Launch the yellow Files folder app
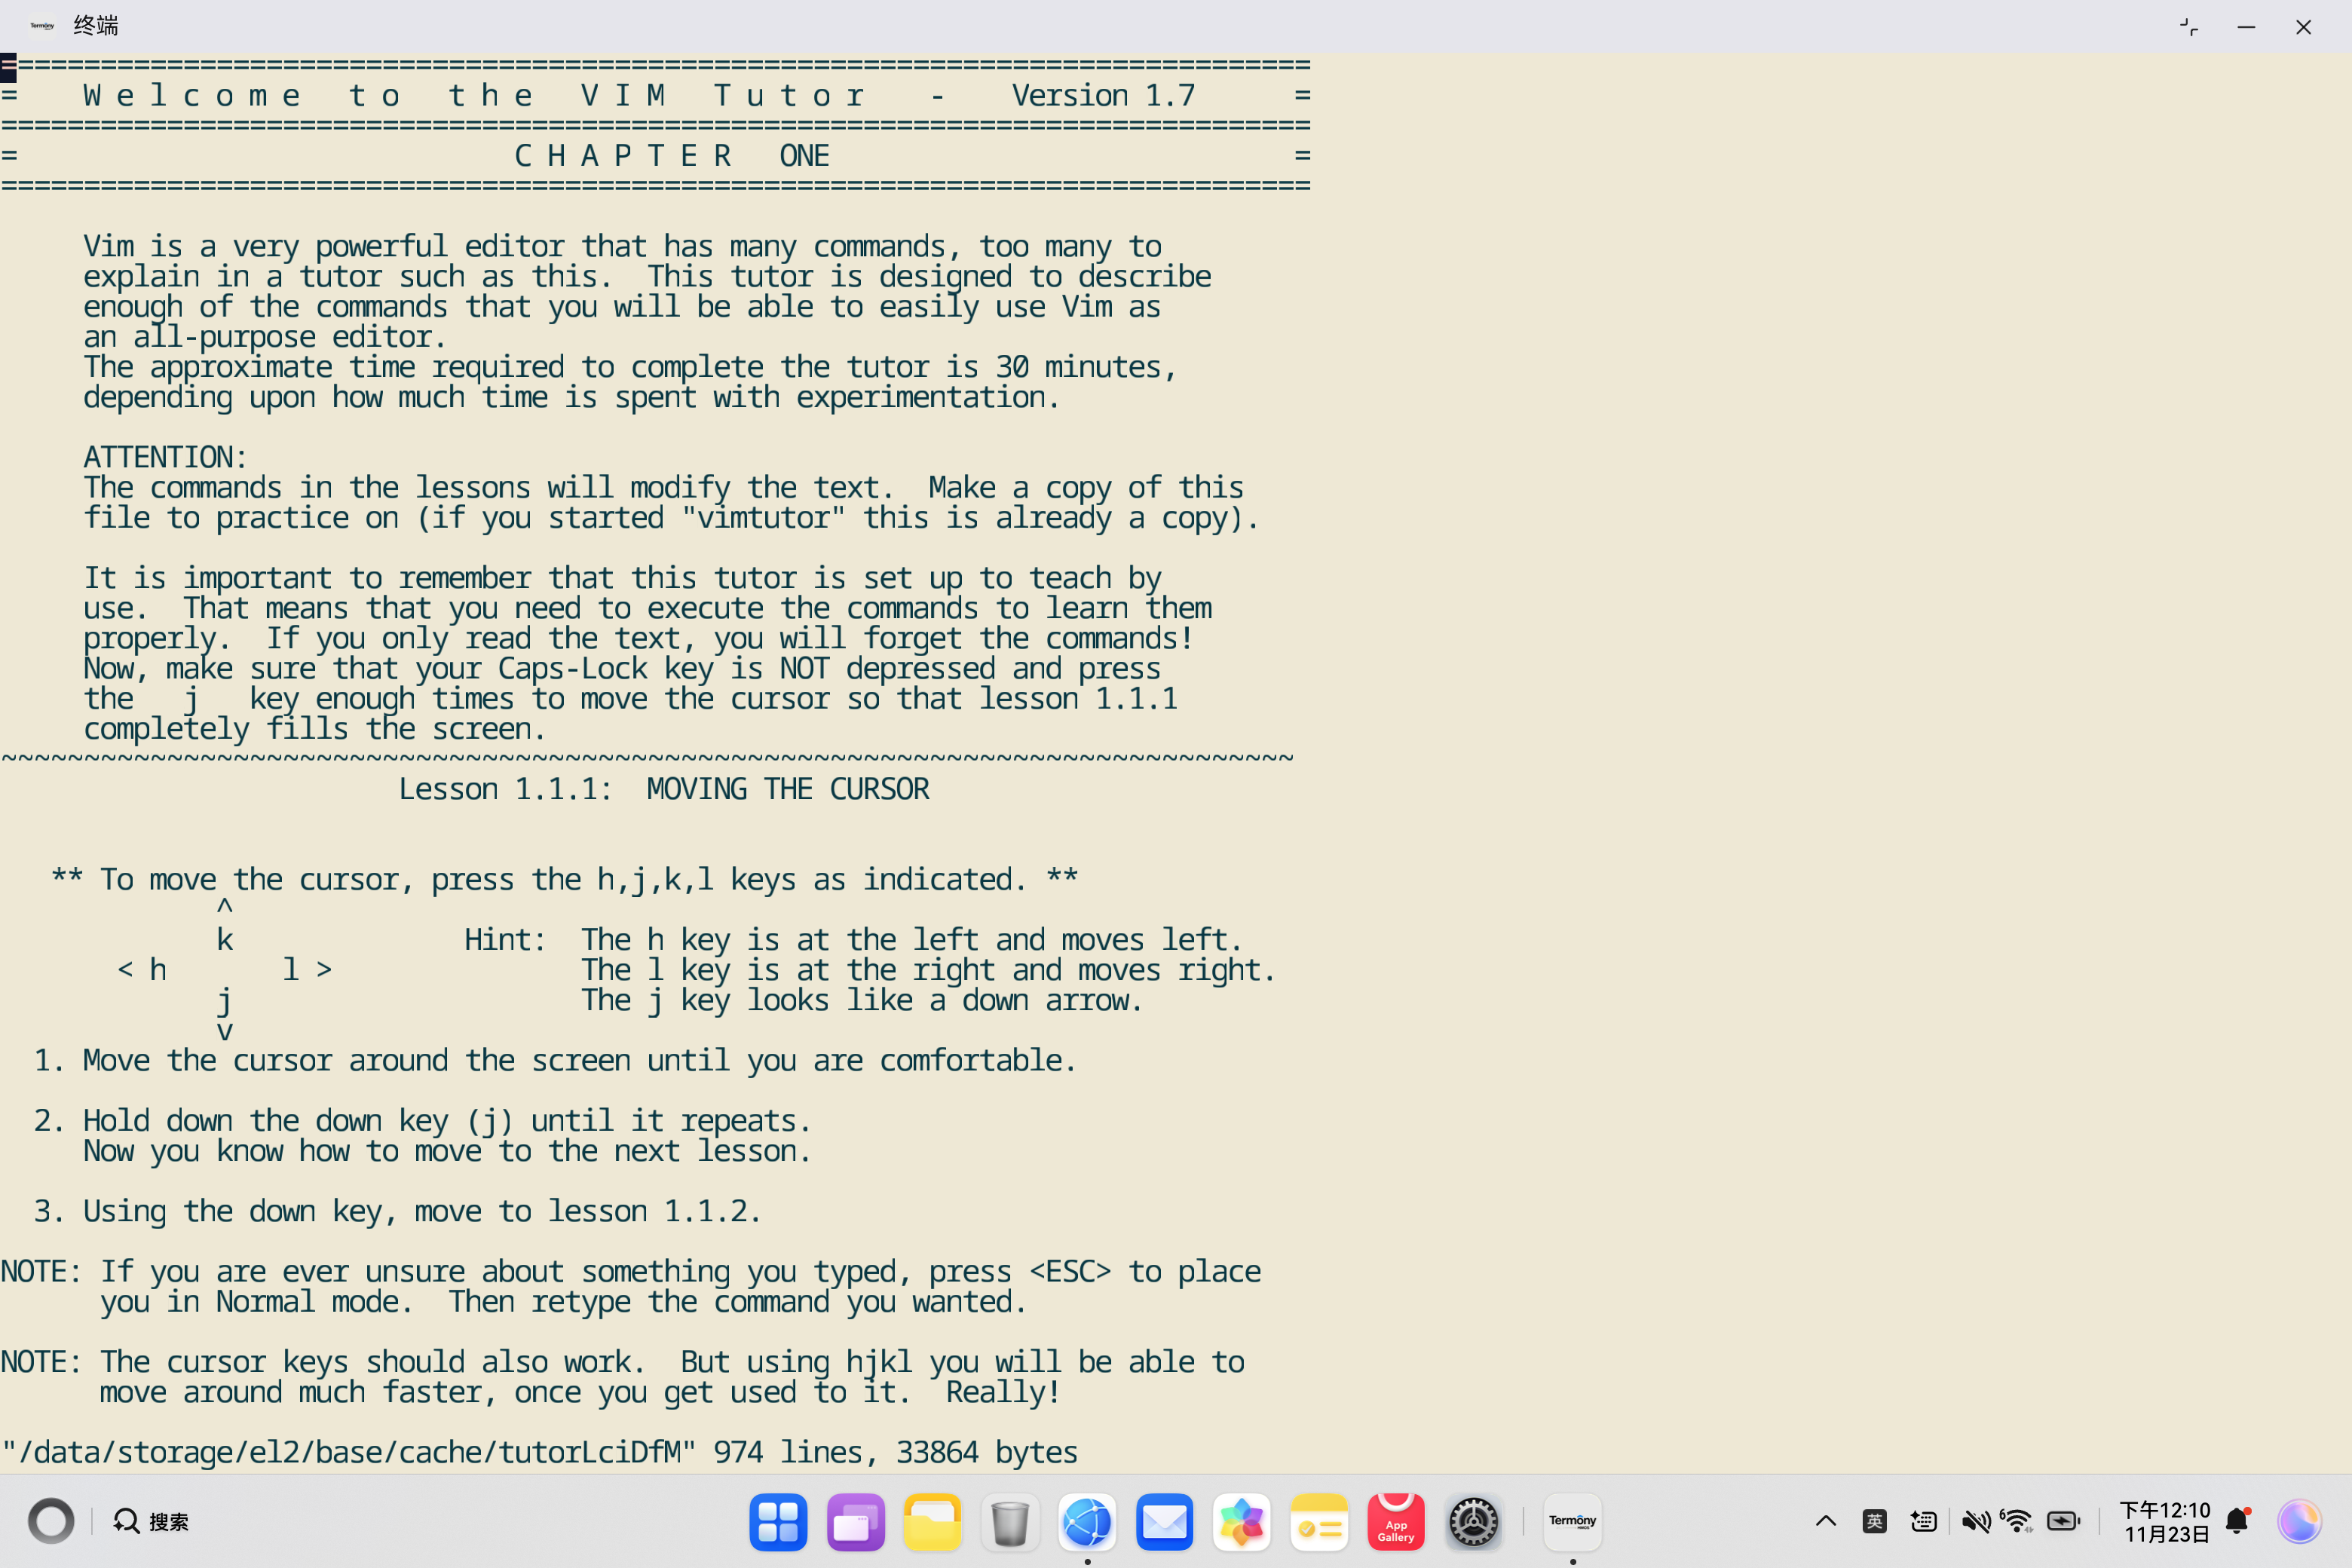 (932, 1522)
